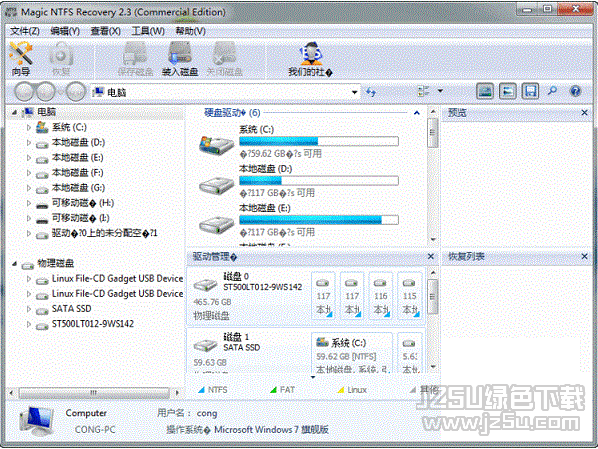The width and height of the screenshot is (598, 449).
Task: Open the 工具(W) menu
Action: click(x=148, y=31)
